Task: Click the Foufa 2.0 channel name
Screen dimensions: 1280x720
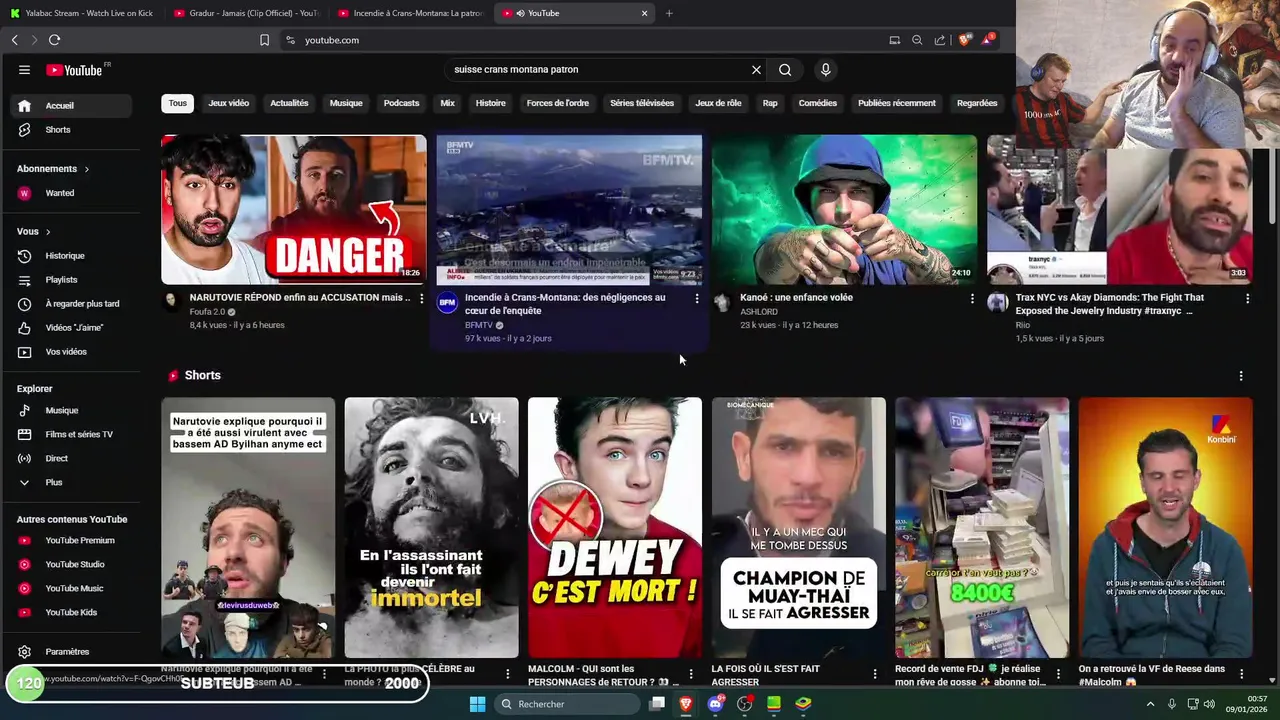Action: 207,312
